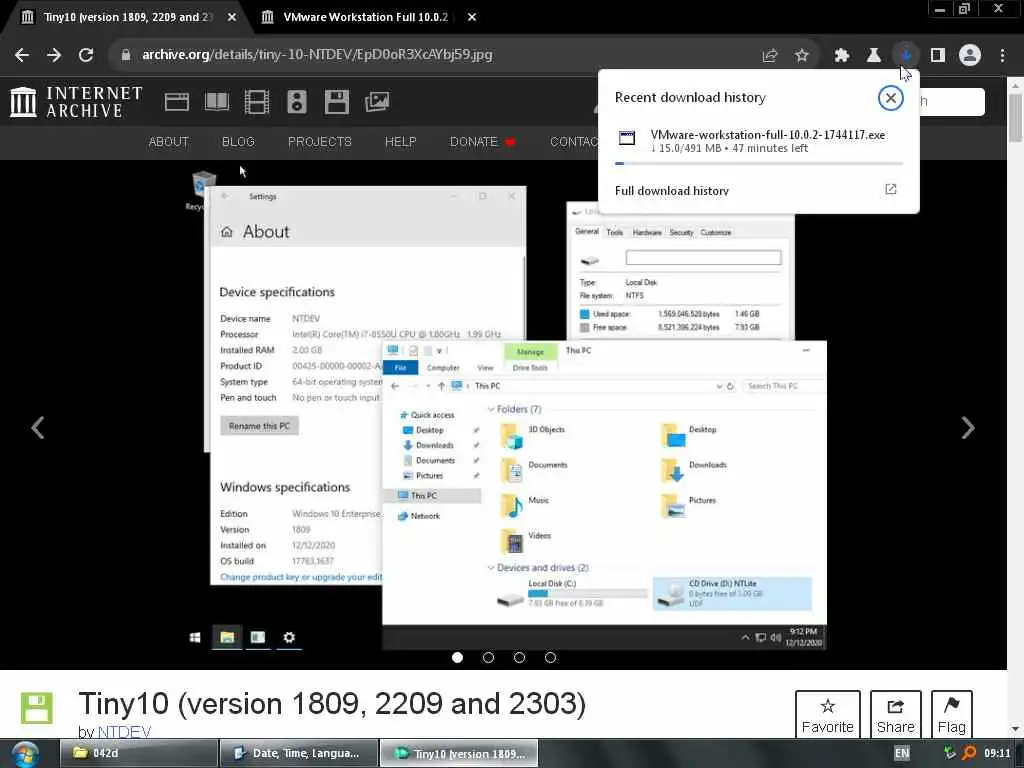Open the PROJECTS nav item
This screenshot has width=1024, height=768.
(320, 142)
